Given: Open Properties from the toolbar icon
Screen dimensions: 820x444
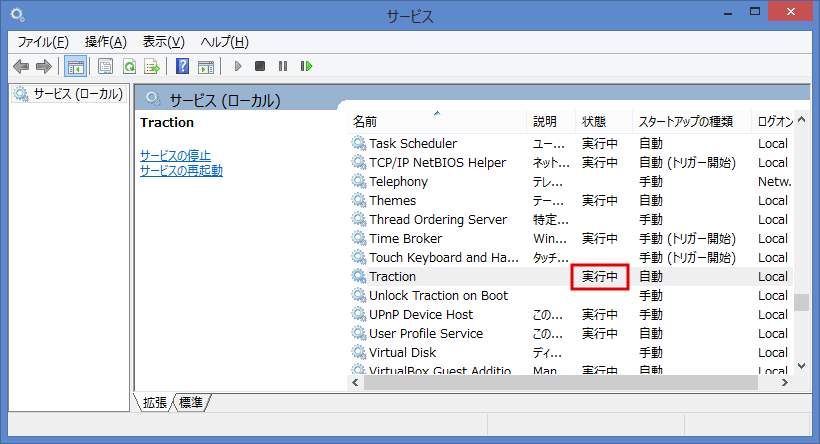Looking at the screenshot, I should pyautogui.click(x=105, y=66).
